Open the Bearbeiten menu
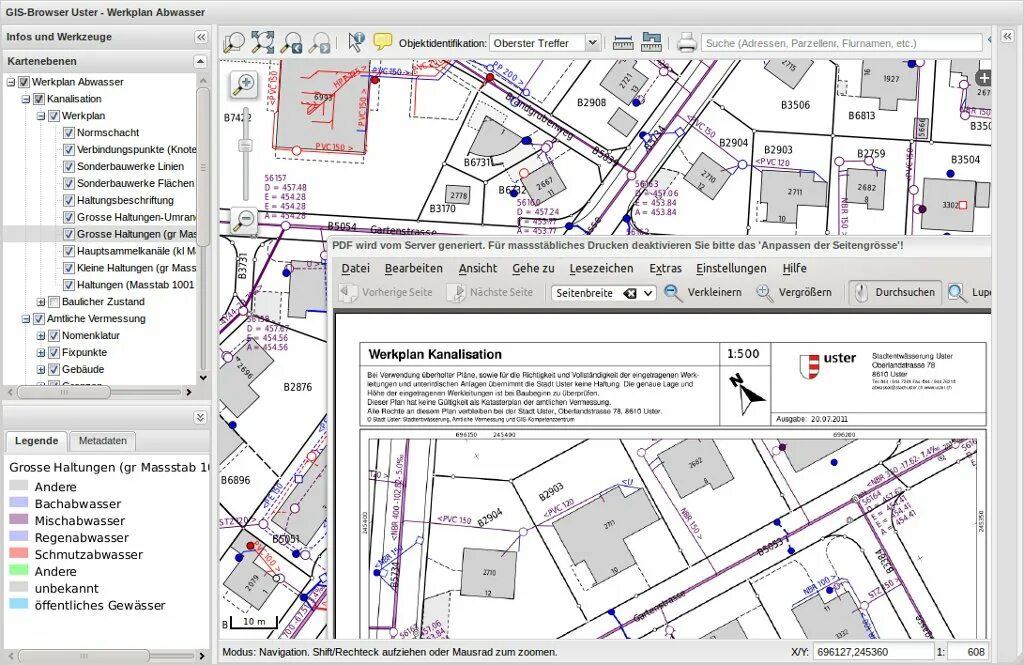 tap(413, 268)
